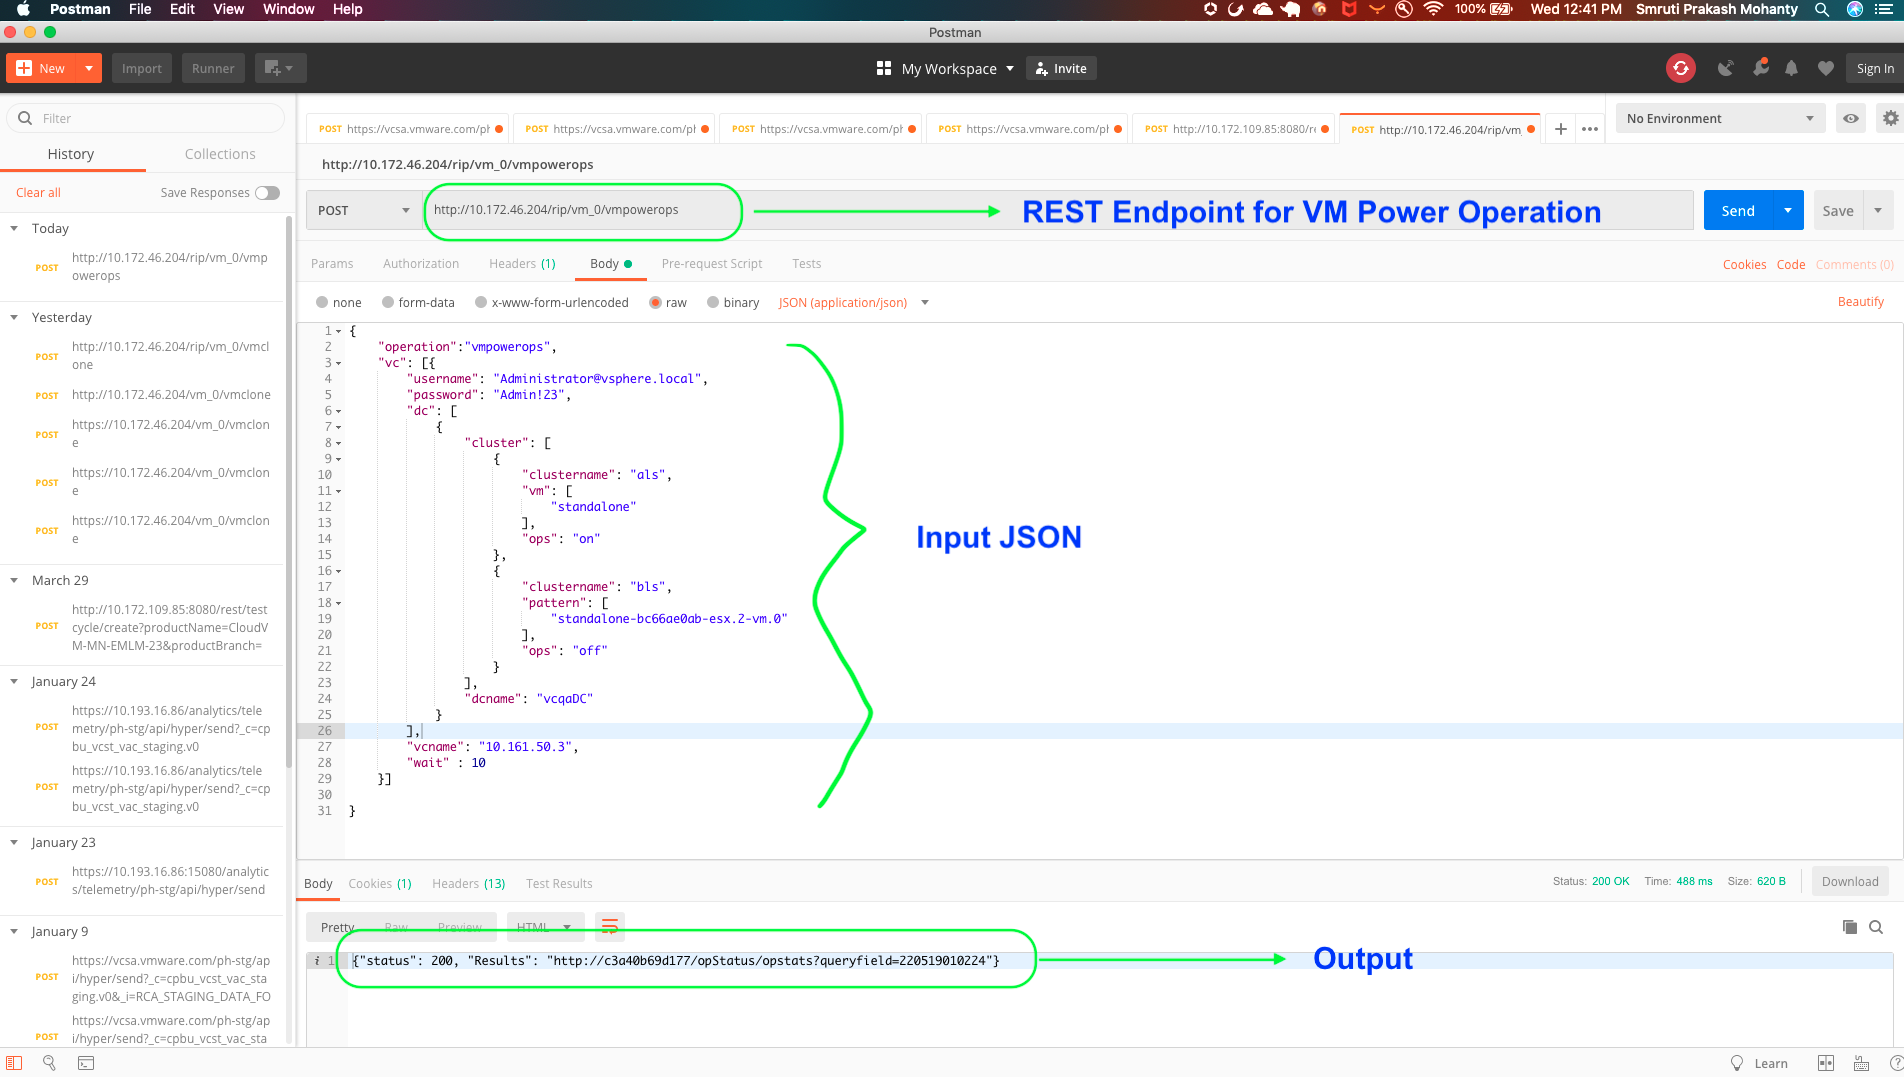The image size is (1904, 1077).
Task: Open the tab options ellipsis menu
Action: tap(1590, 129)
